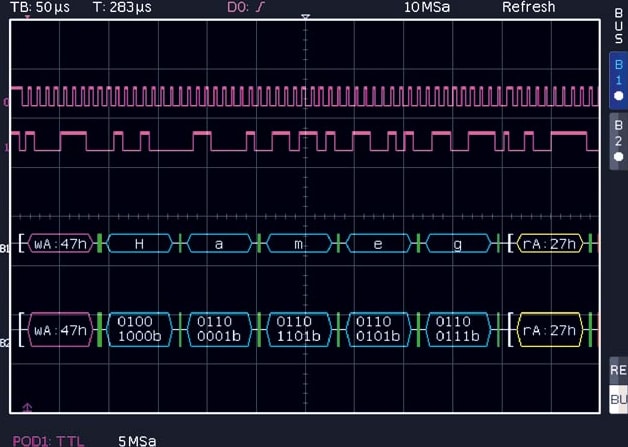The height and width of the screenshot is (447, 628).
Task: Select the B1 bus button
Action: click(618, 81)
